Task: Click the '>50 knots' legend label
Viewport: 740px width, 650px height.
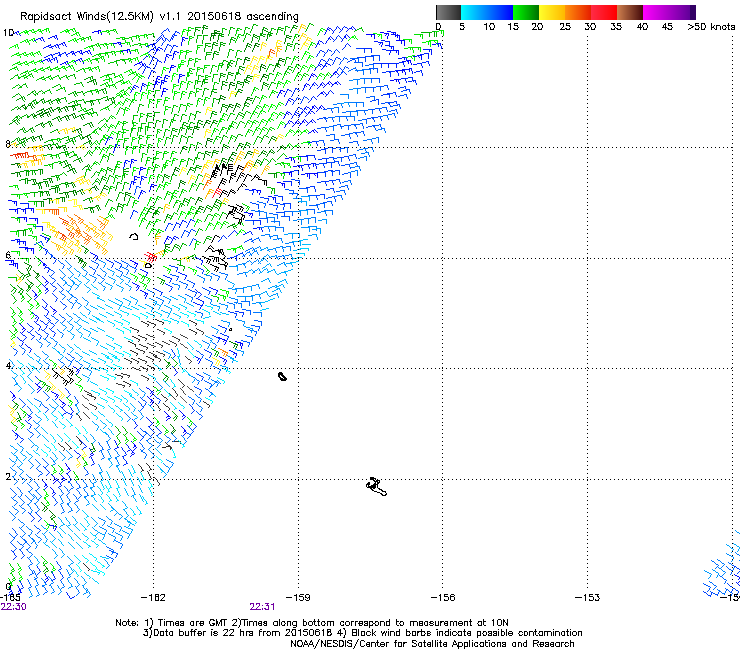Action: [711, 27]
